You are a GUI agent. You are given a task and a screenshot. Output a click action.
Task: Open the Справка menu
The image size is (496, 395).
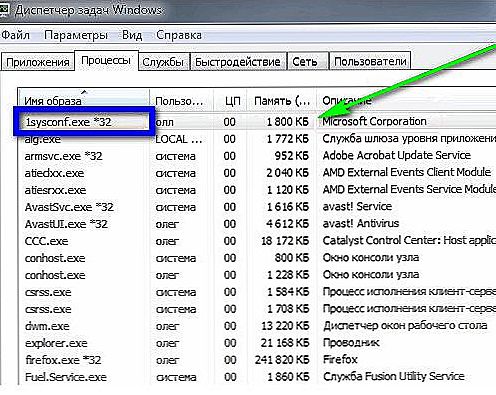[x=179, y=35]
